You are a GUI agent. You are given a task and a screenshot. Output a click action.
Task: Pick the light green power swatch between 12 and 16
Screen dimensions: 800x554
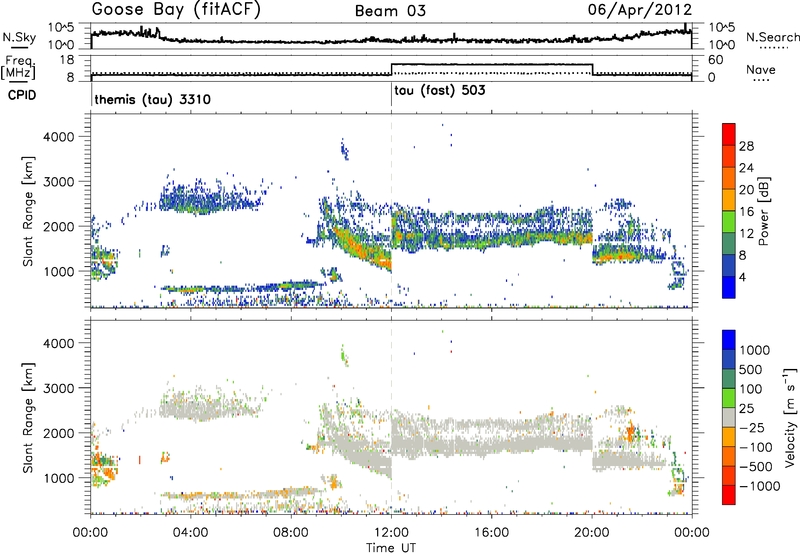click(729, 222)
